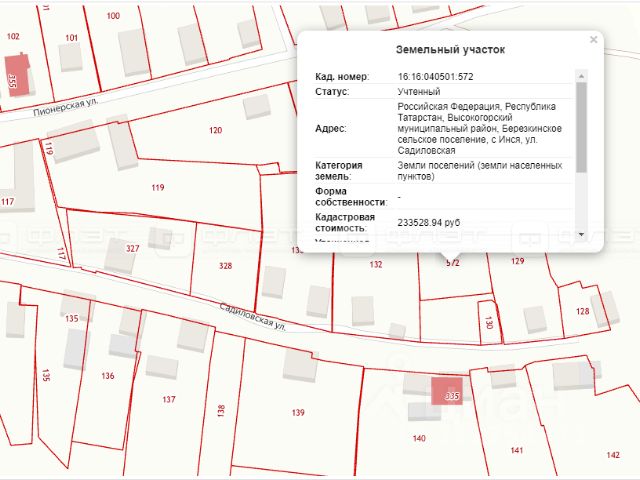Select parcel 137 on the map
Screen dimensions: 640x480
[169, 399]
